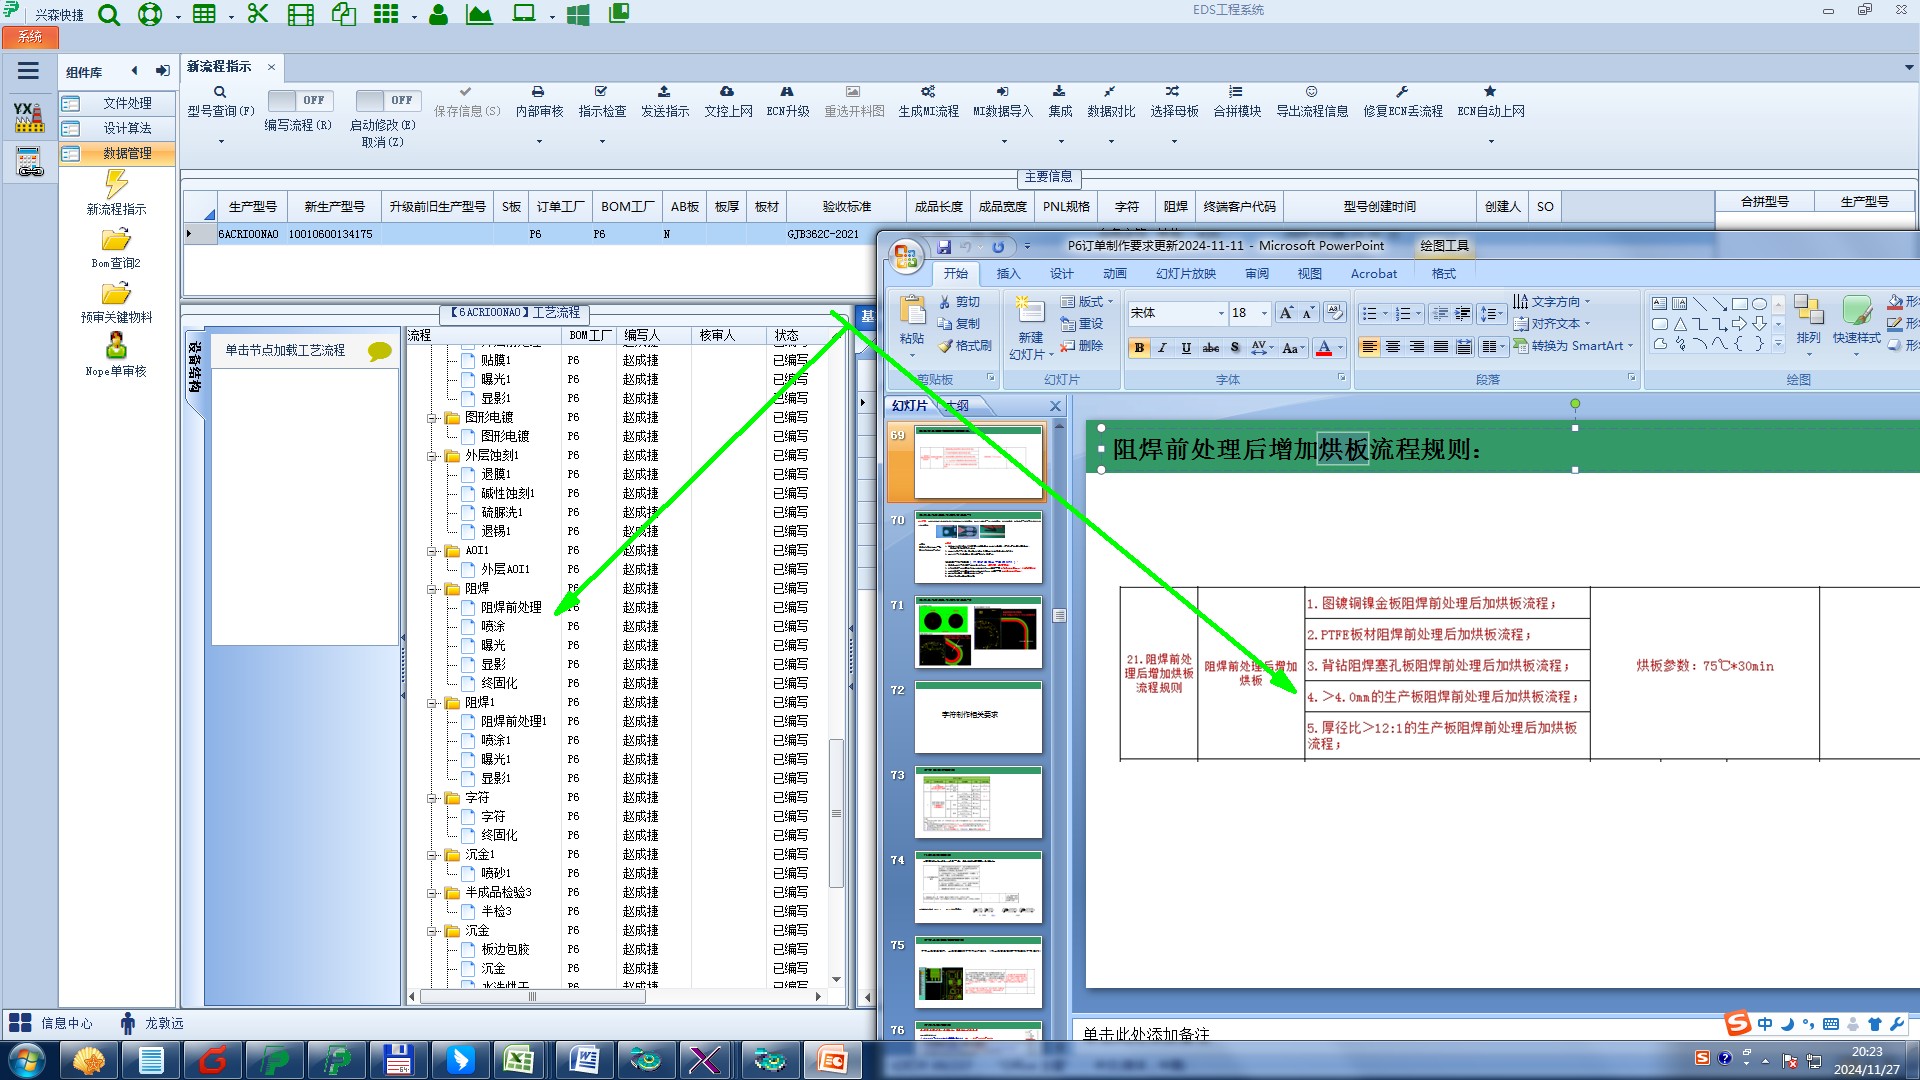Switch to the 插入 ribbon tab

1008,274
